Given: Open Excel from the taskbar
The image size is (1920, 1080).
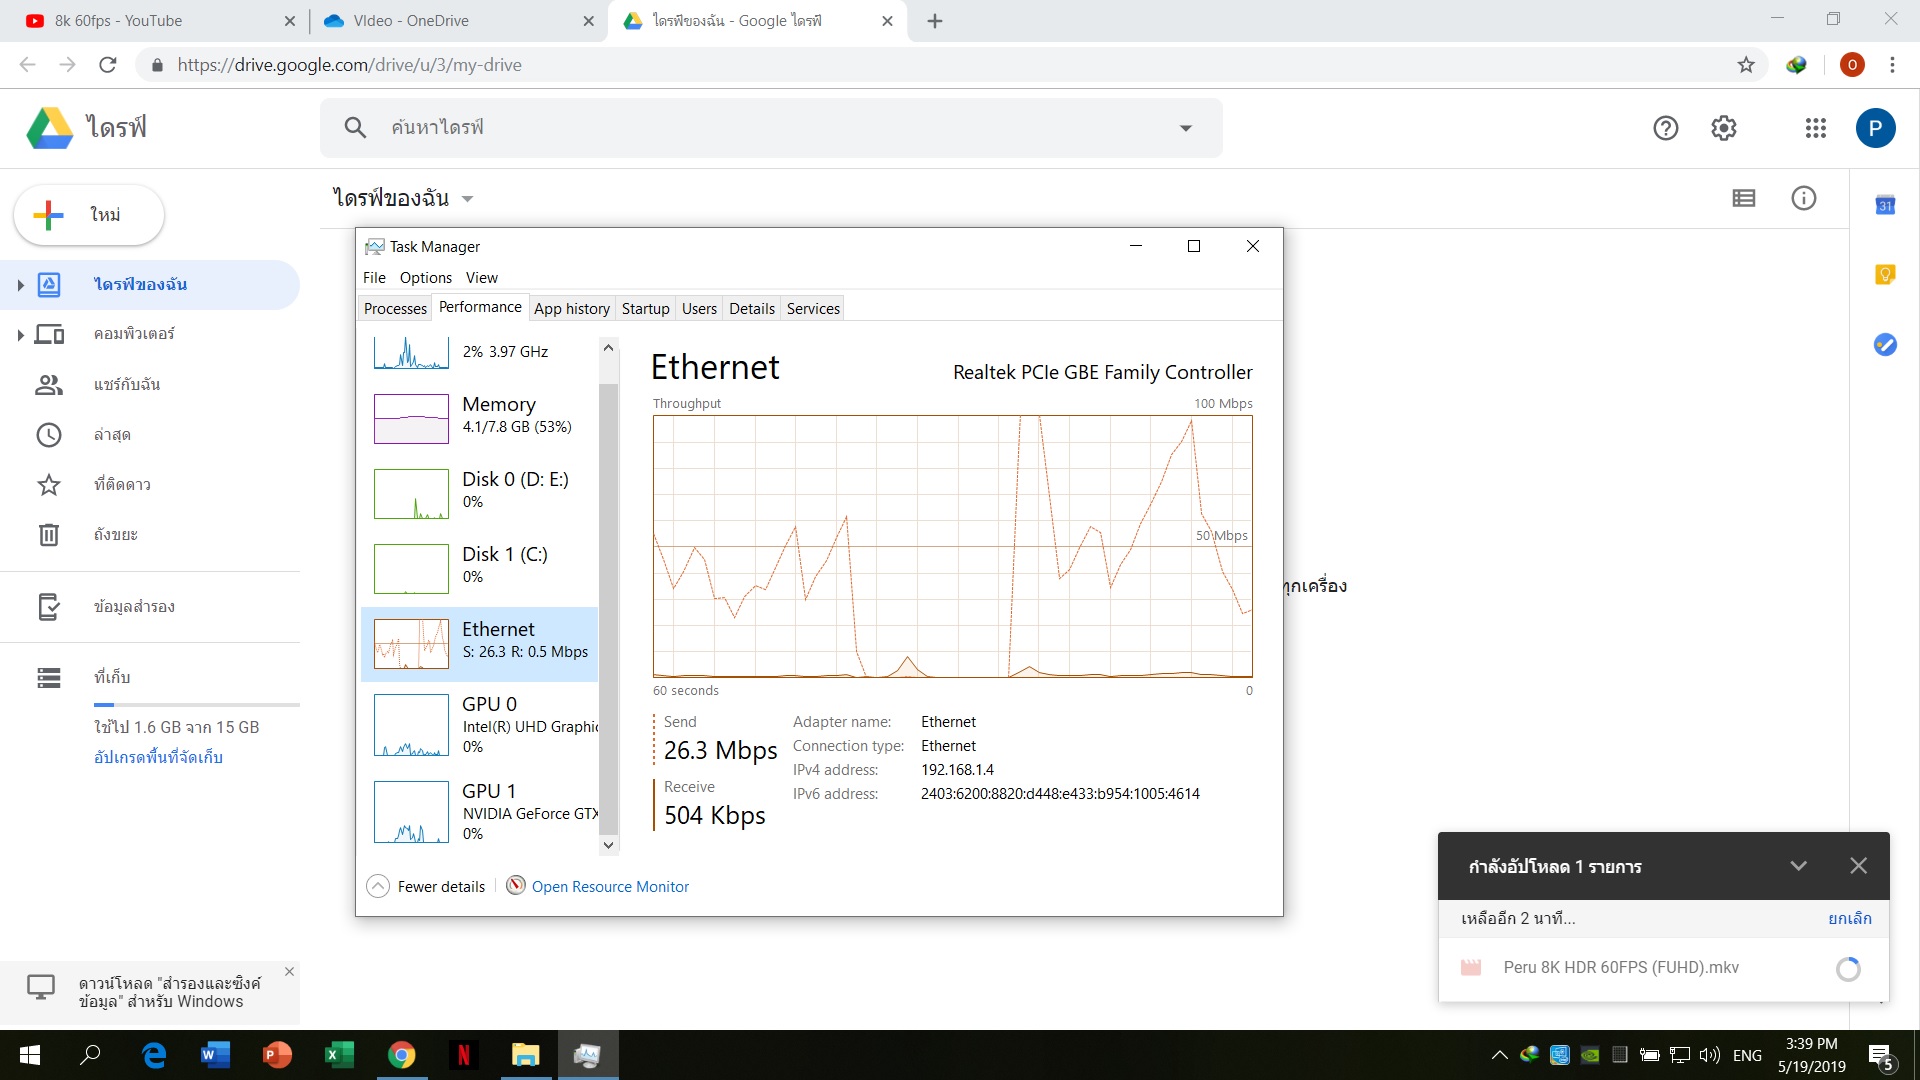Looking at the screenshot, I should coord(340,1055).
